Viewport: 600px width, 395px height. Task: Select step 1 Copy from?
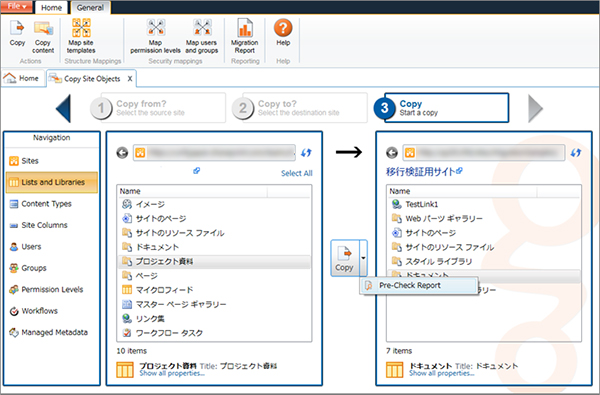point(158,108)
